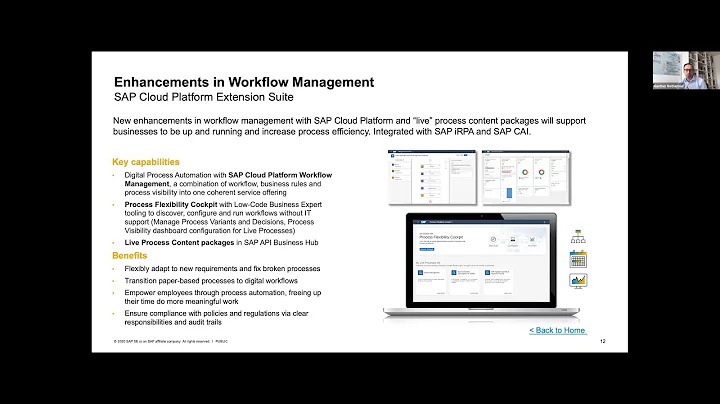Click the 'New enhancements in workflow management' intro paragraph

tap(349, 126)
